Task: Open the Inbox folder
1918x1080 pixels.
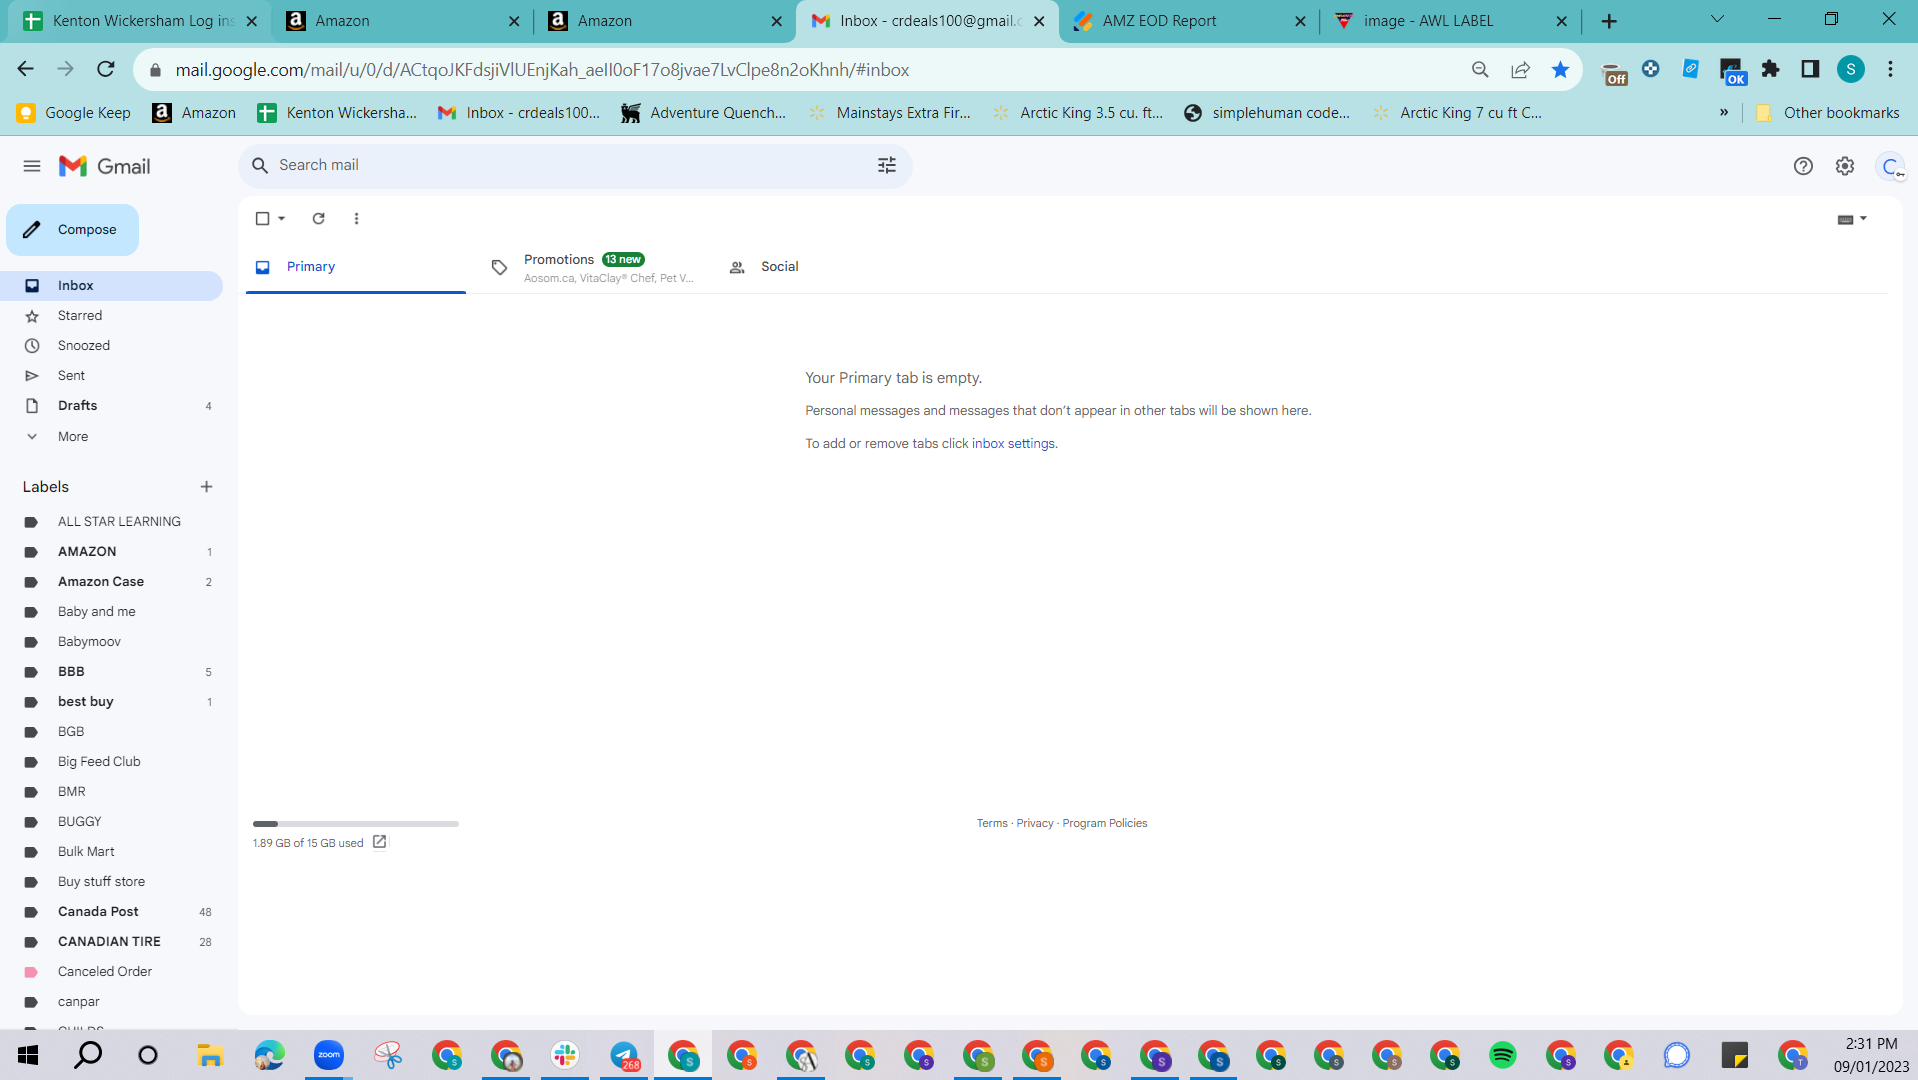Action: pos(111,286)
